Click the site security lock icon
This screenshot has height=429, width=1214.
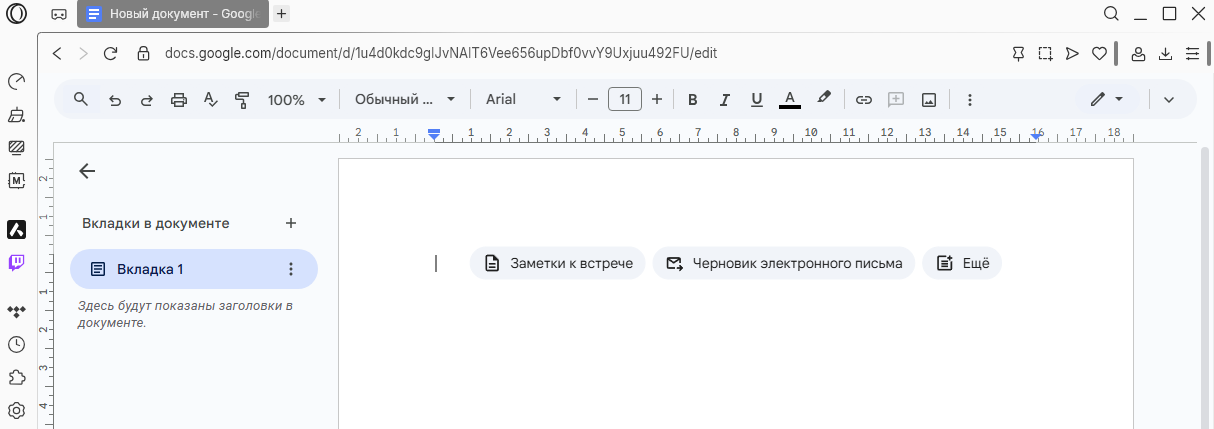click(143, 53)
